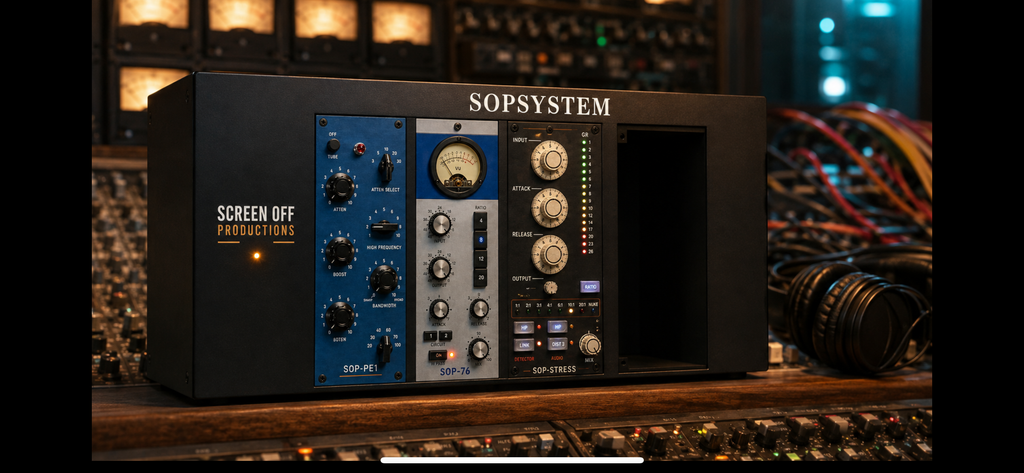
Task: Click the SOP-PE1 module name label
Action: click(360, 369)
